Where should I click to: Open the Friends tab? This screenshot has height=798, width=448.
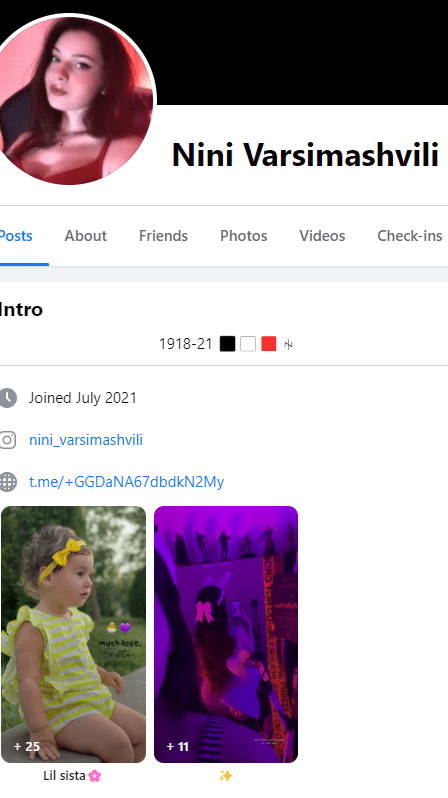click(163, 236)
